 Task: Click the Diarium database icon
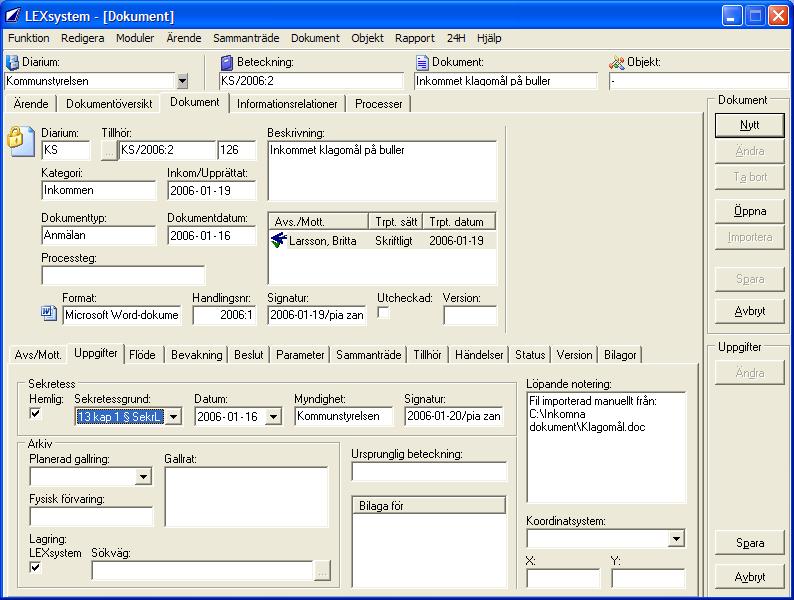point(12,62)
